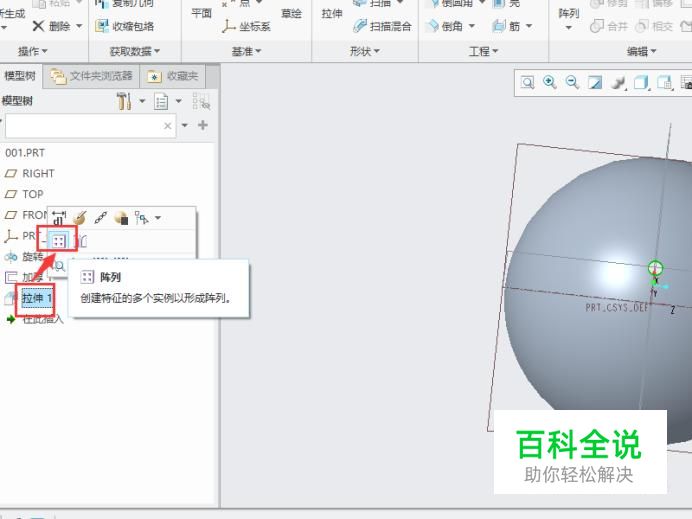The image size is (692, 519).
Task: Click the magnifier icon in mini toolbar
Action: point(60,266)
